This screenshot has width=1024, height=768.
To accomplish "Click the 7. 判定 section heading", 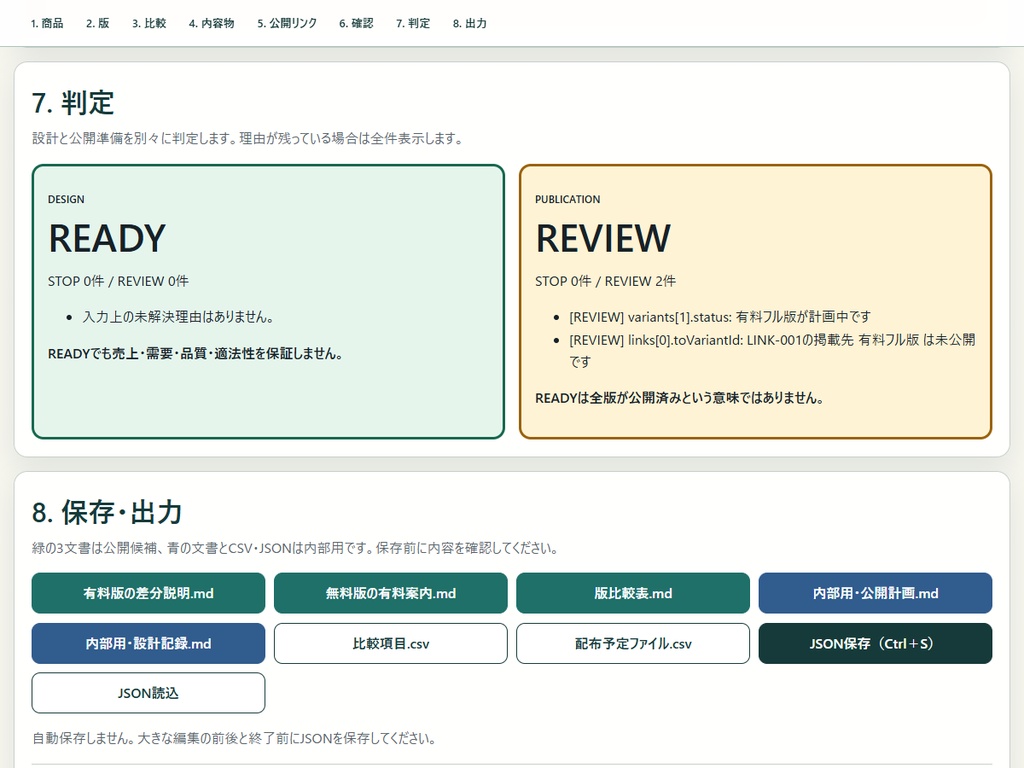I will 73,103.
